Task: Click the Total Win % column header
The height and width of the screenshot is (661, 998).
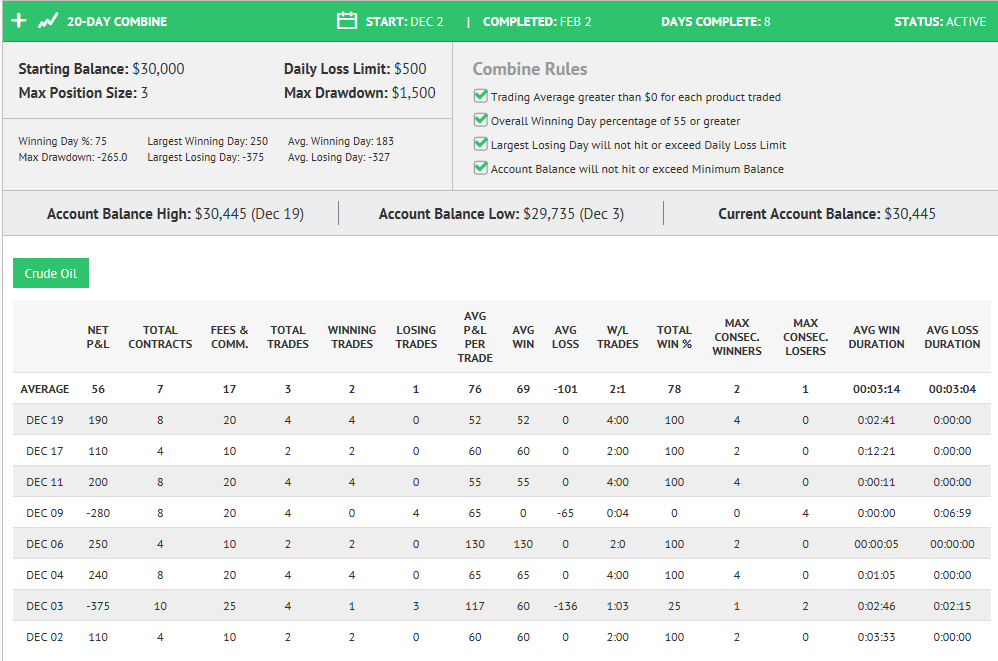Action: tap(674, 337)
